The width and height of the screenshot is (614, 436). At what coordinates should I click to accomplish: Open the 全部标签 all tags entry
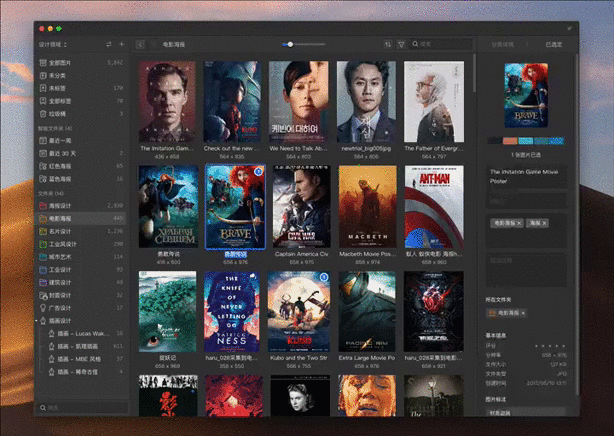pyautogui.click(x=81, y=101)
